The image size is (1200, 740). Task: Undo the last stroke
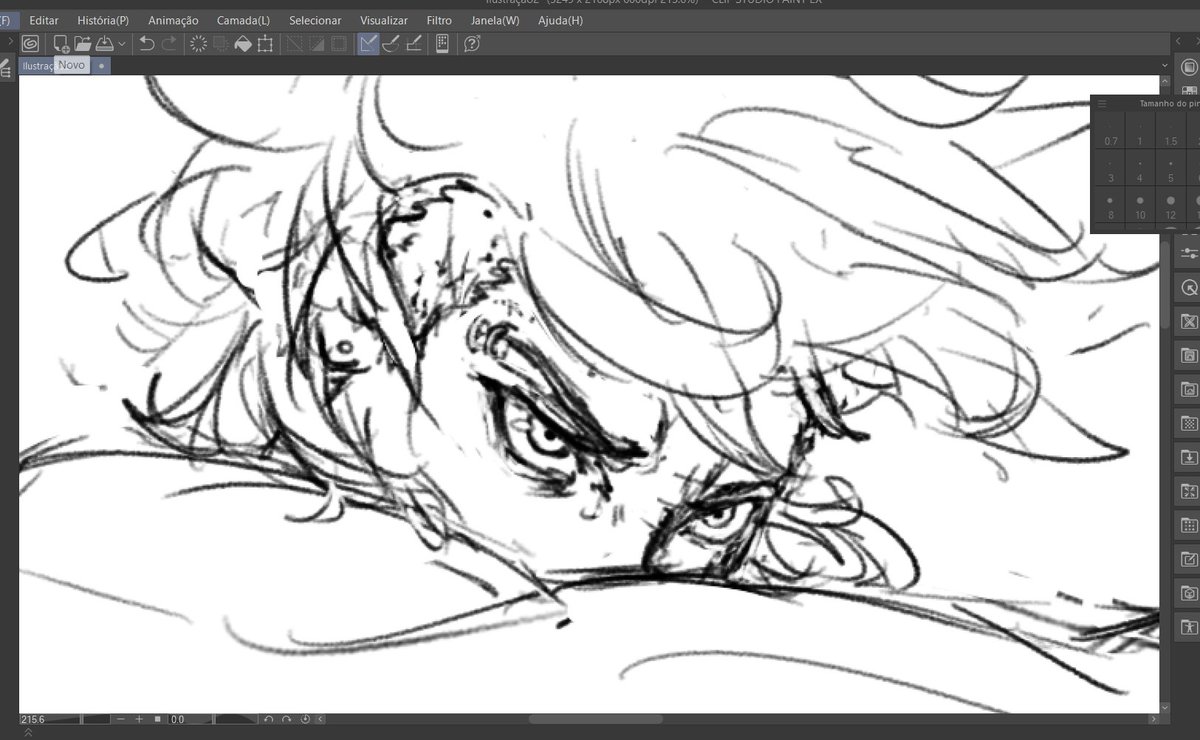(147, 44)
